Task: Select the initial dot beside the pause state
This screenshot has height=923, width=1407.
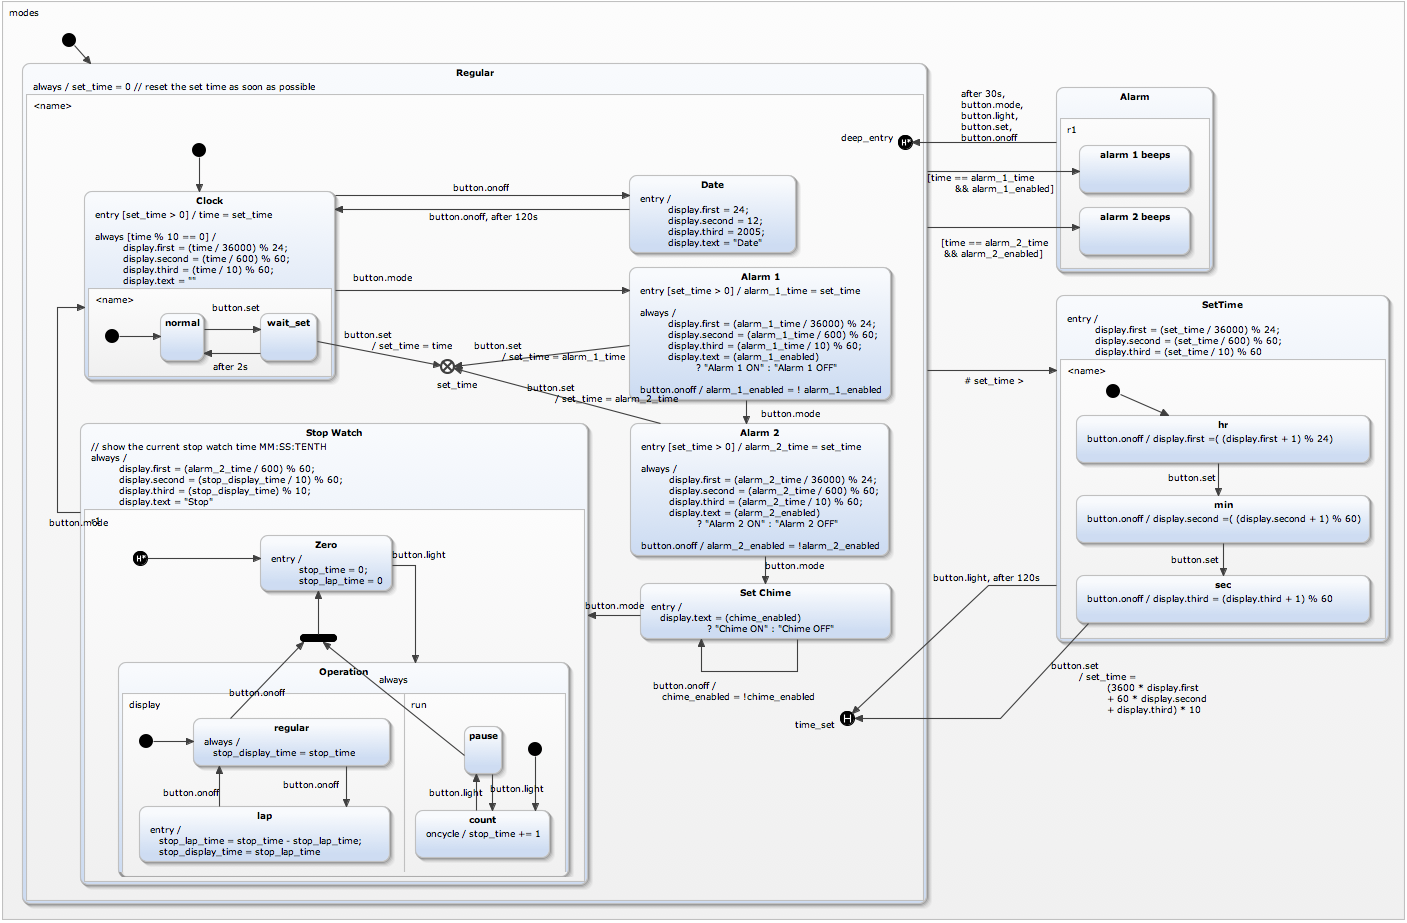Action: coord(534,748)
